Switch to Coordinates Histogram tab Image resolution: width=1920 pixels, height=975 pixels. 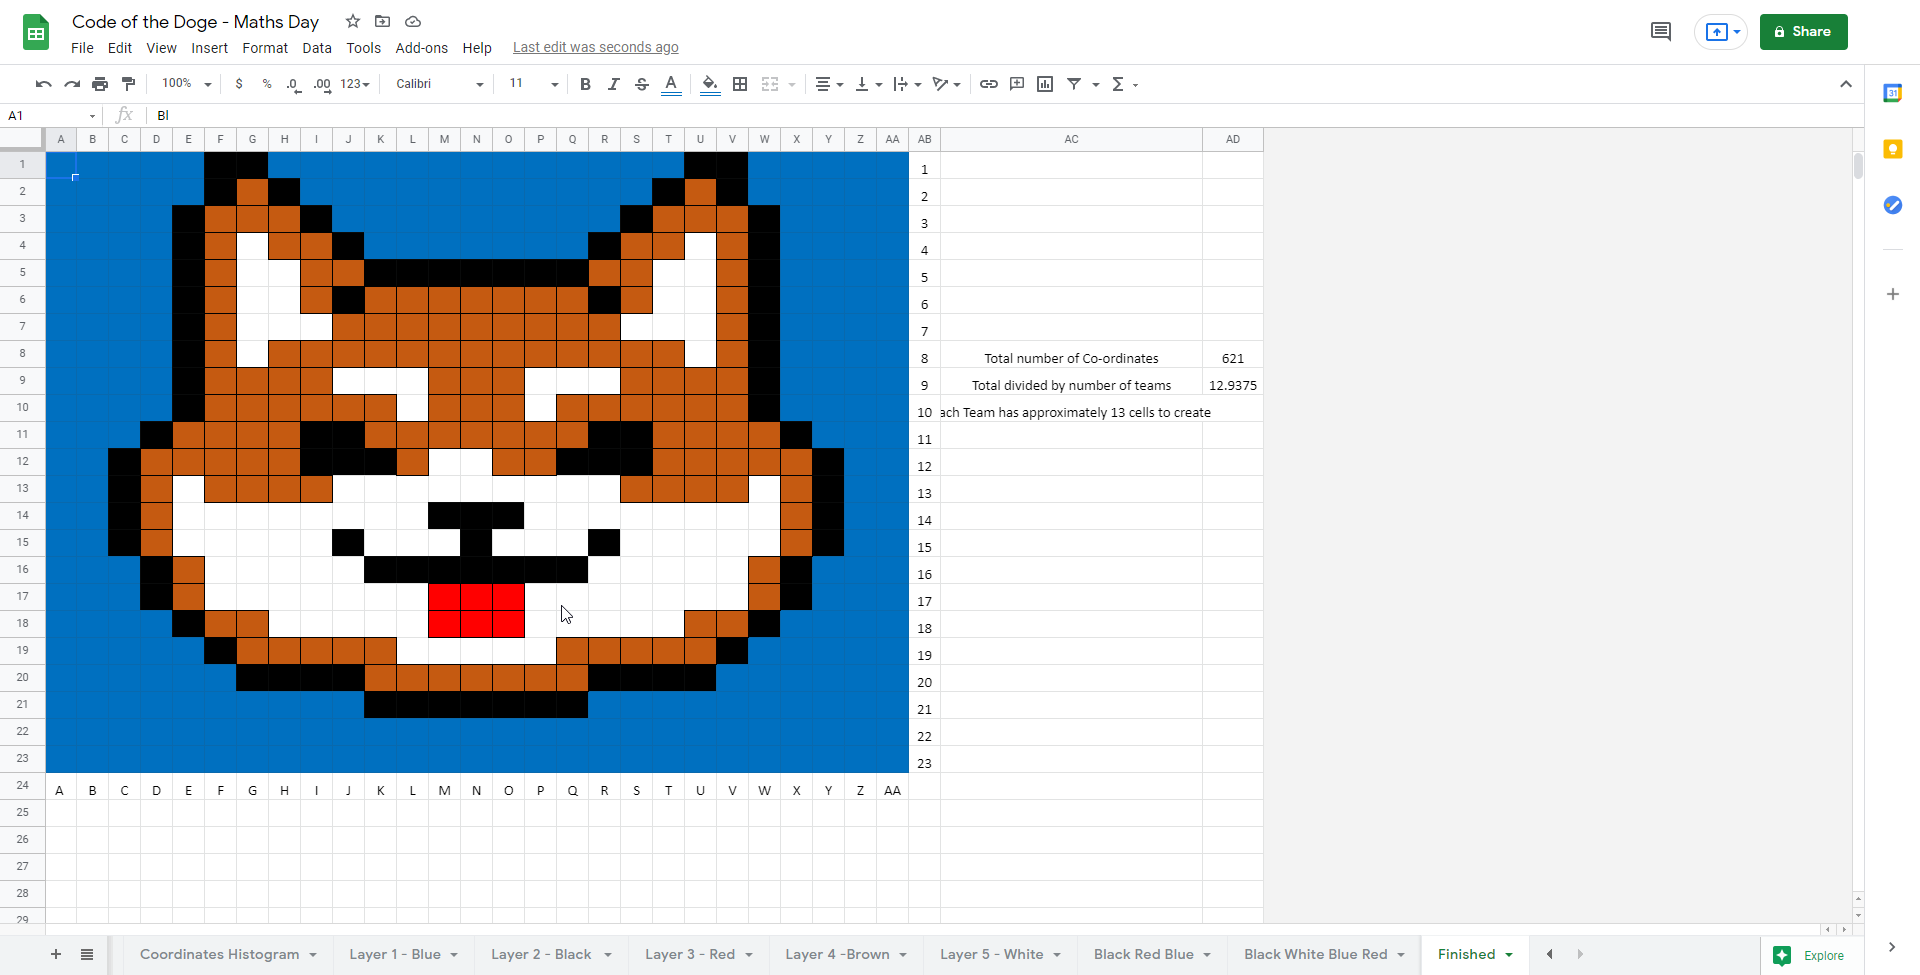click(x=228, y=954)
